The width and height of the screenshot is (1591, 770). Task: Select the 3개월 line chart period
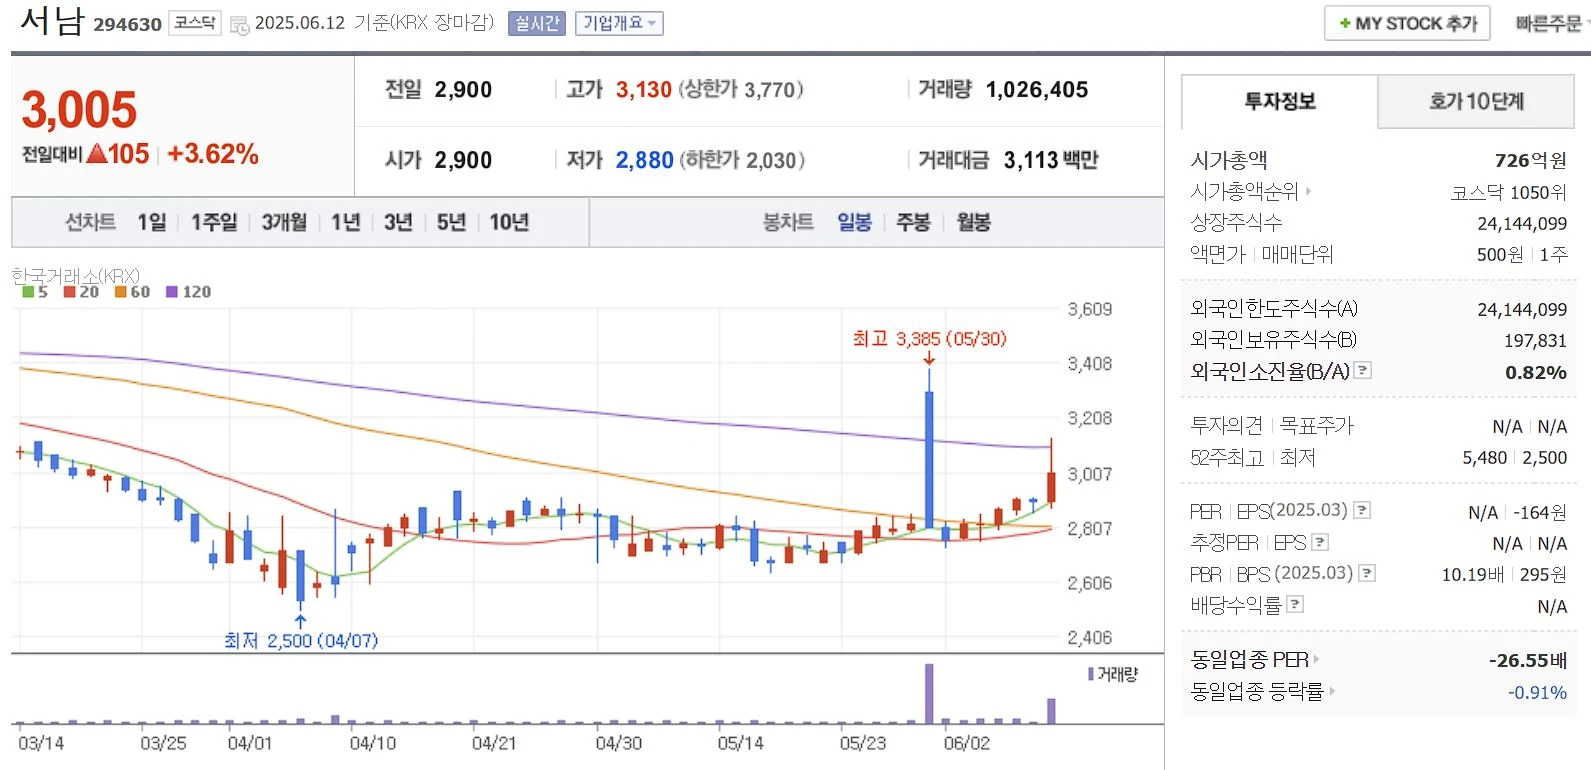coord(284,222)
